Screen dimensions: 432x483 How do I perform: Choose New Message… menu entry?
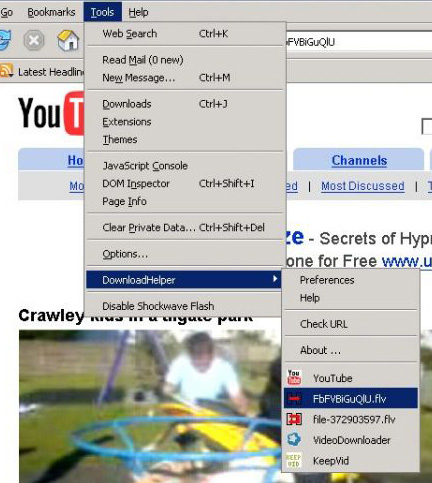(x=185, y=78)
